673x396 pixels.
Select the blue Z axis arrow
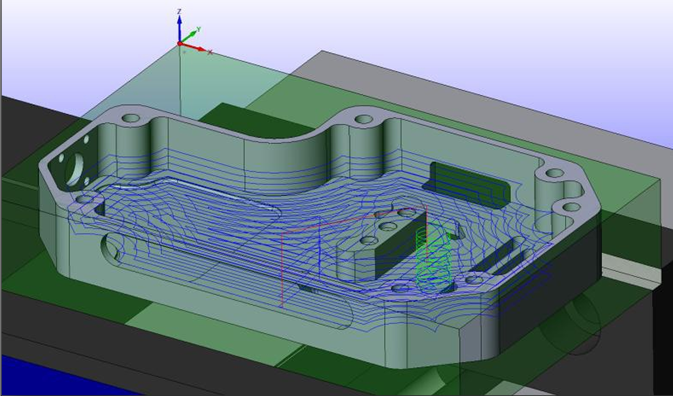[179, 28]
